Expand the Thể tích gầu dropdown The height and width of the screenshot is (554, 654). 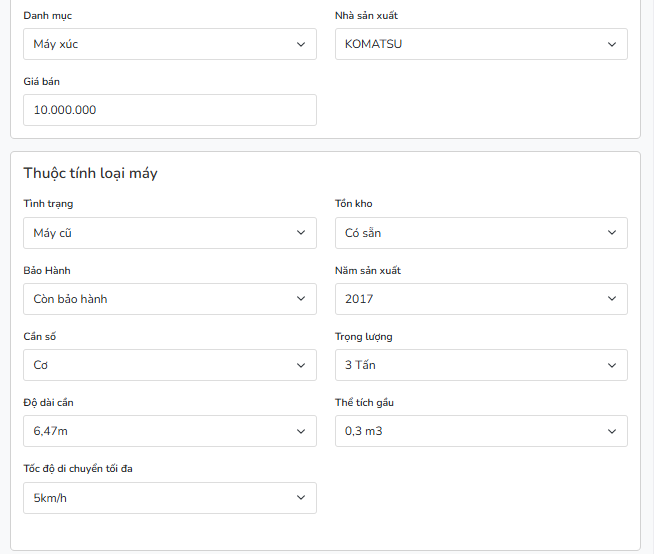point(480,431)
